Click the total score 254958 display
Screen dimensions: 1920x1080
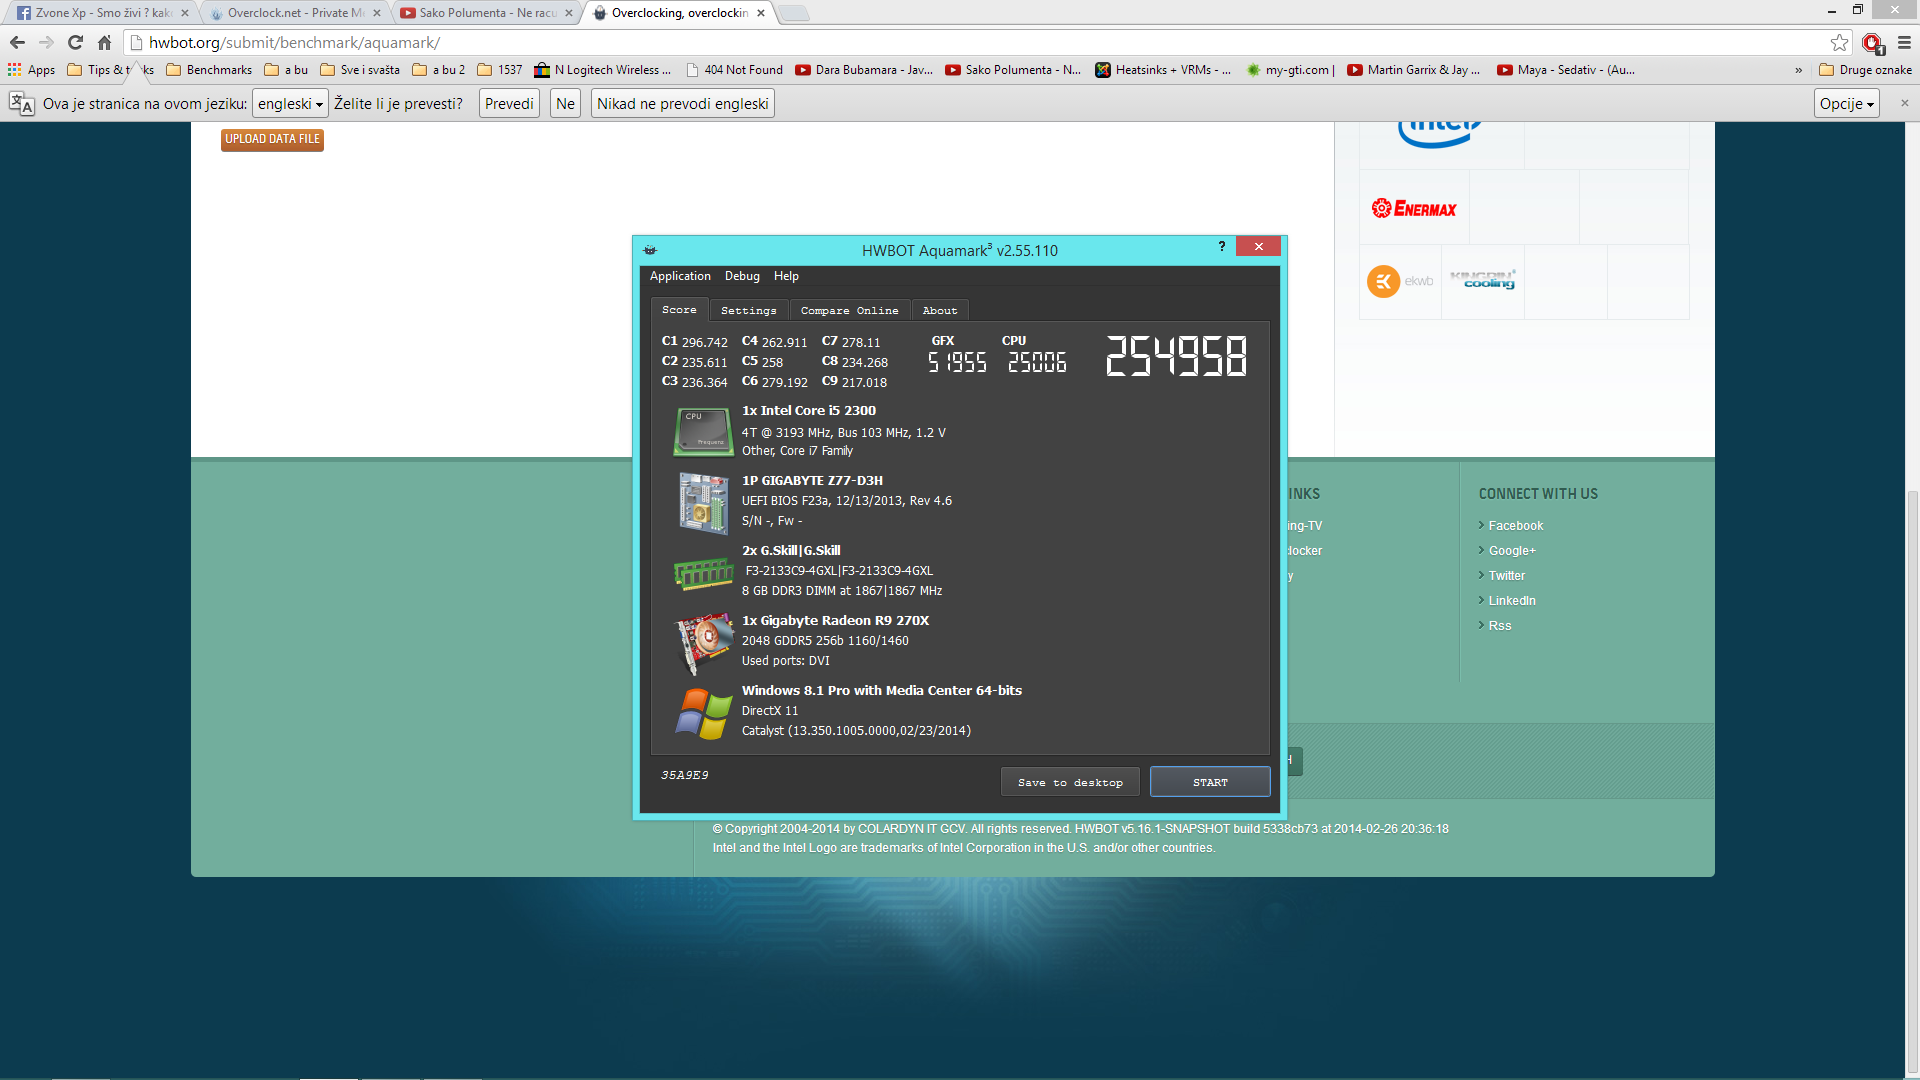(1176, 356)
